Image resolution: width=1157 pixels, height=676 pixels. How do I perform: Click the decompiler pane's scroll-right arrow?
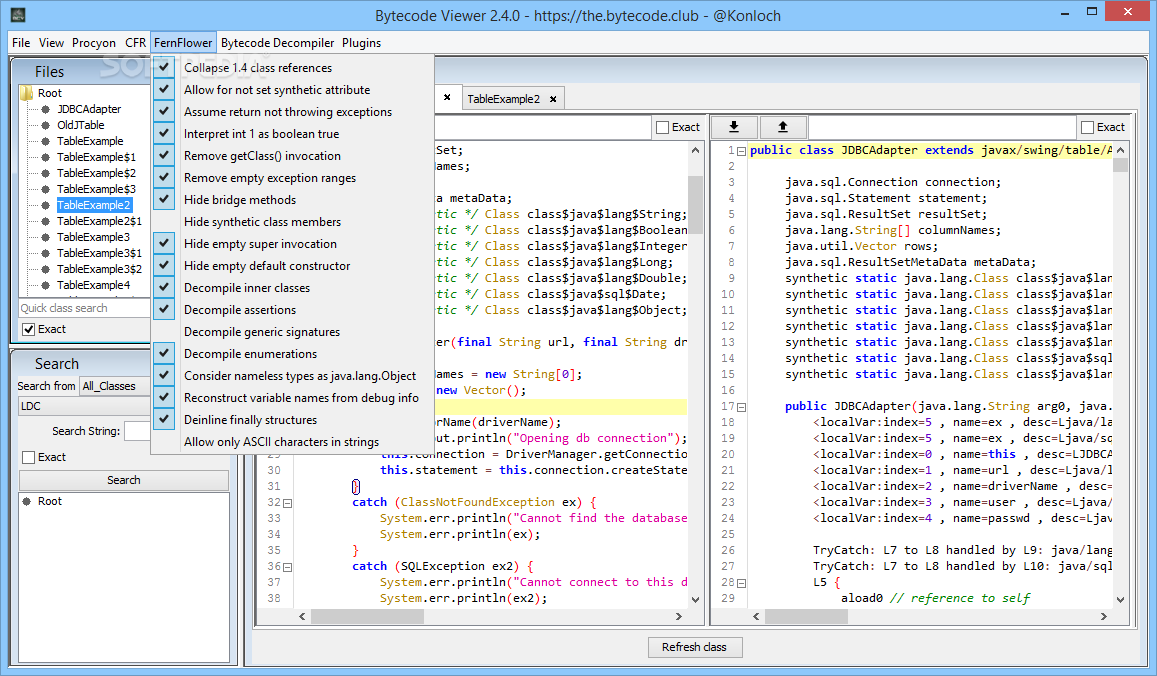(x=679, y=616)
